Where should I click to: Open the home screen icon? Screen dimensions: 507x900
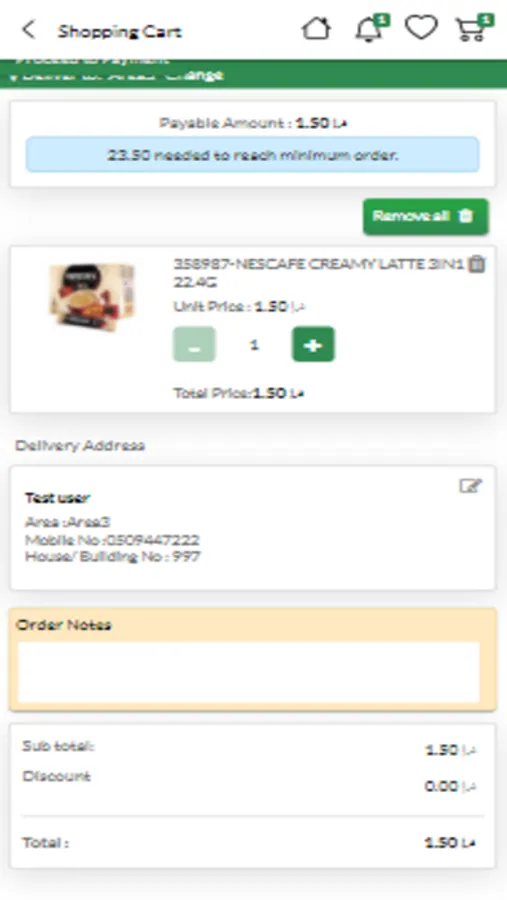(316, 29)
